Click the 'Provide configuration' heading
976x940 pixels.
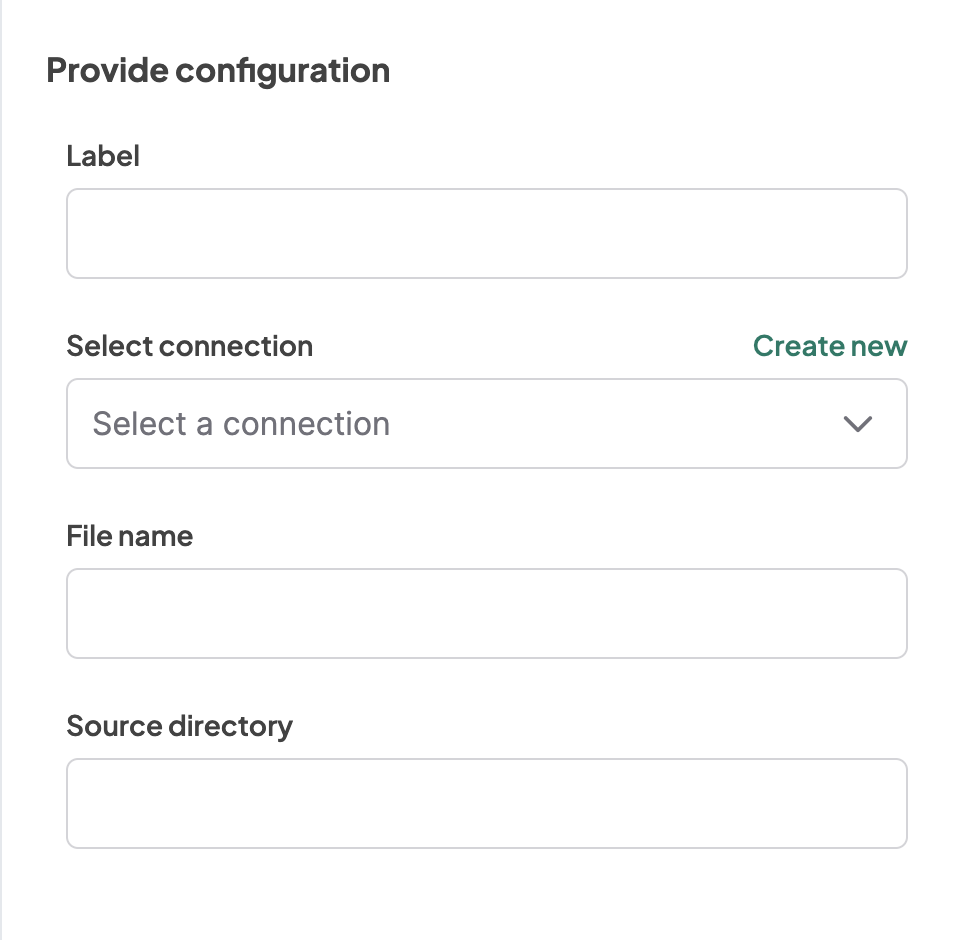(x=218, y=71)
